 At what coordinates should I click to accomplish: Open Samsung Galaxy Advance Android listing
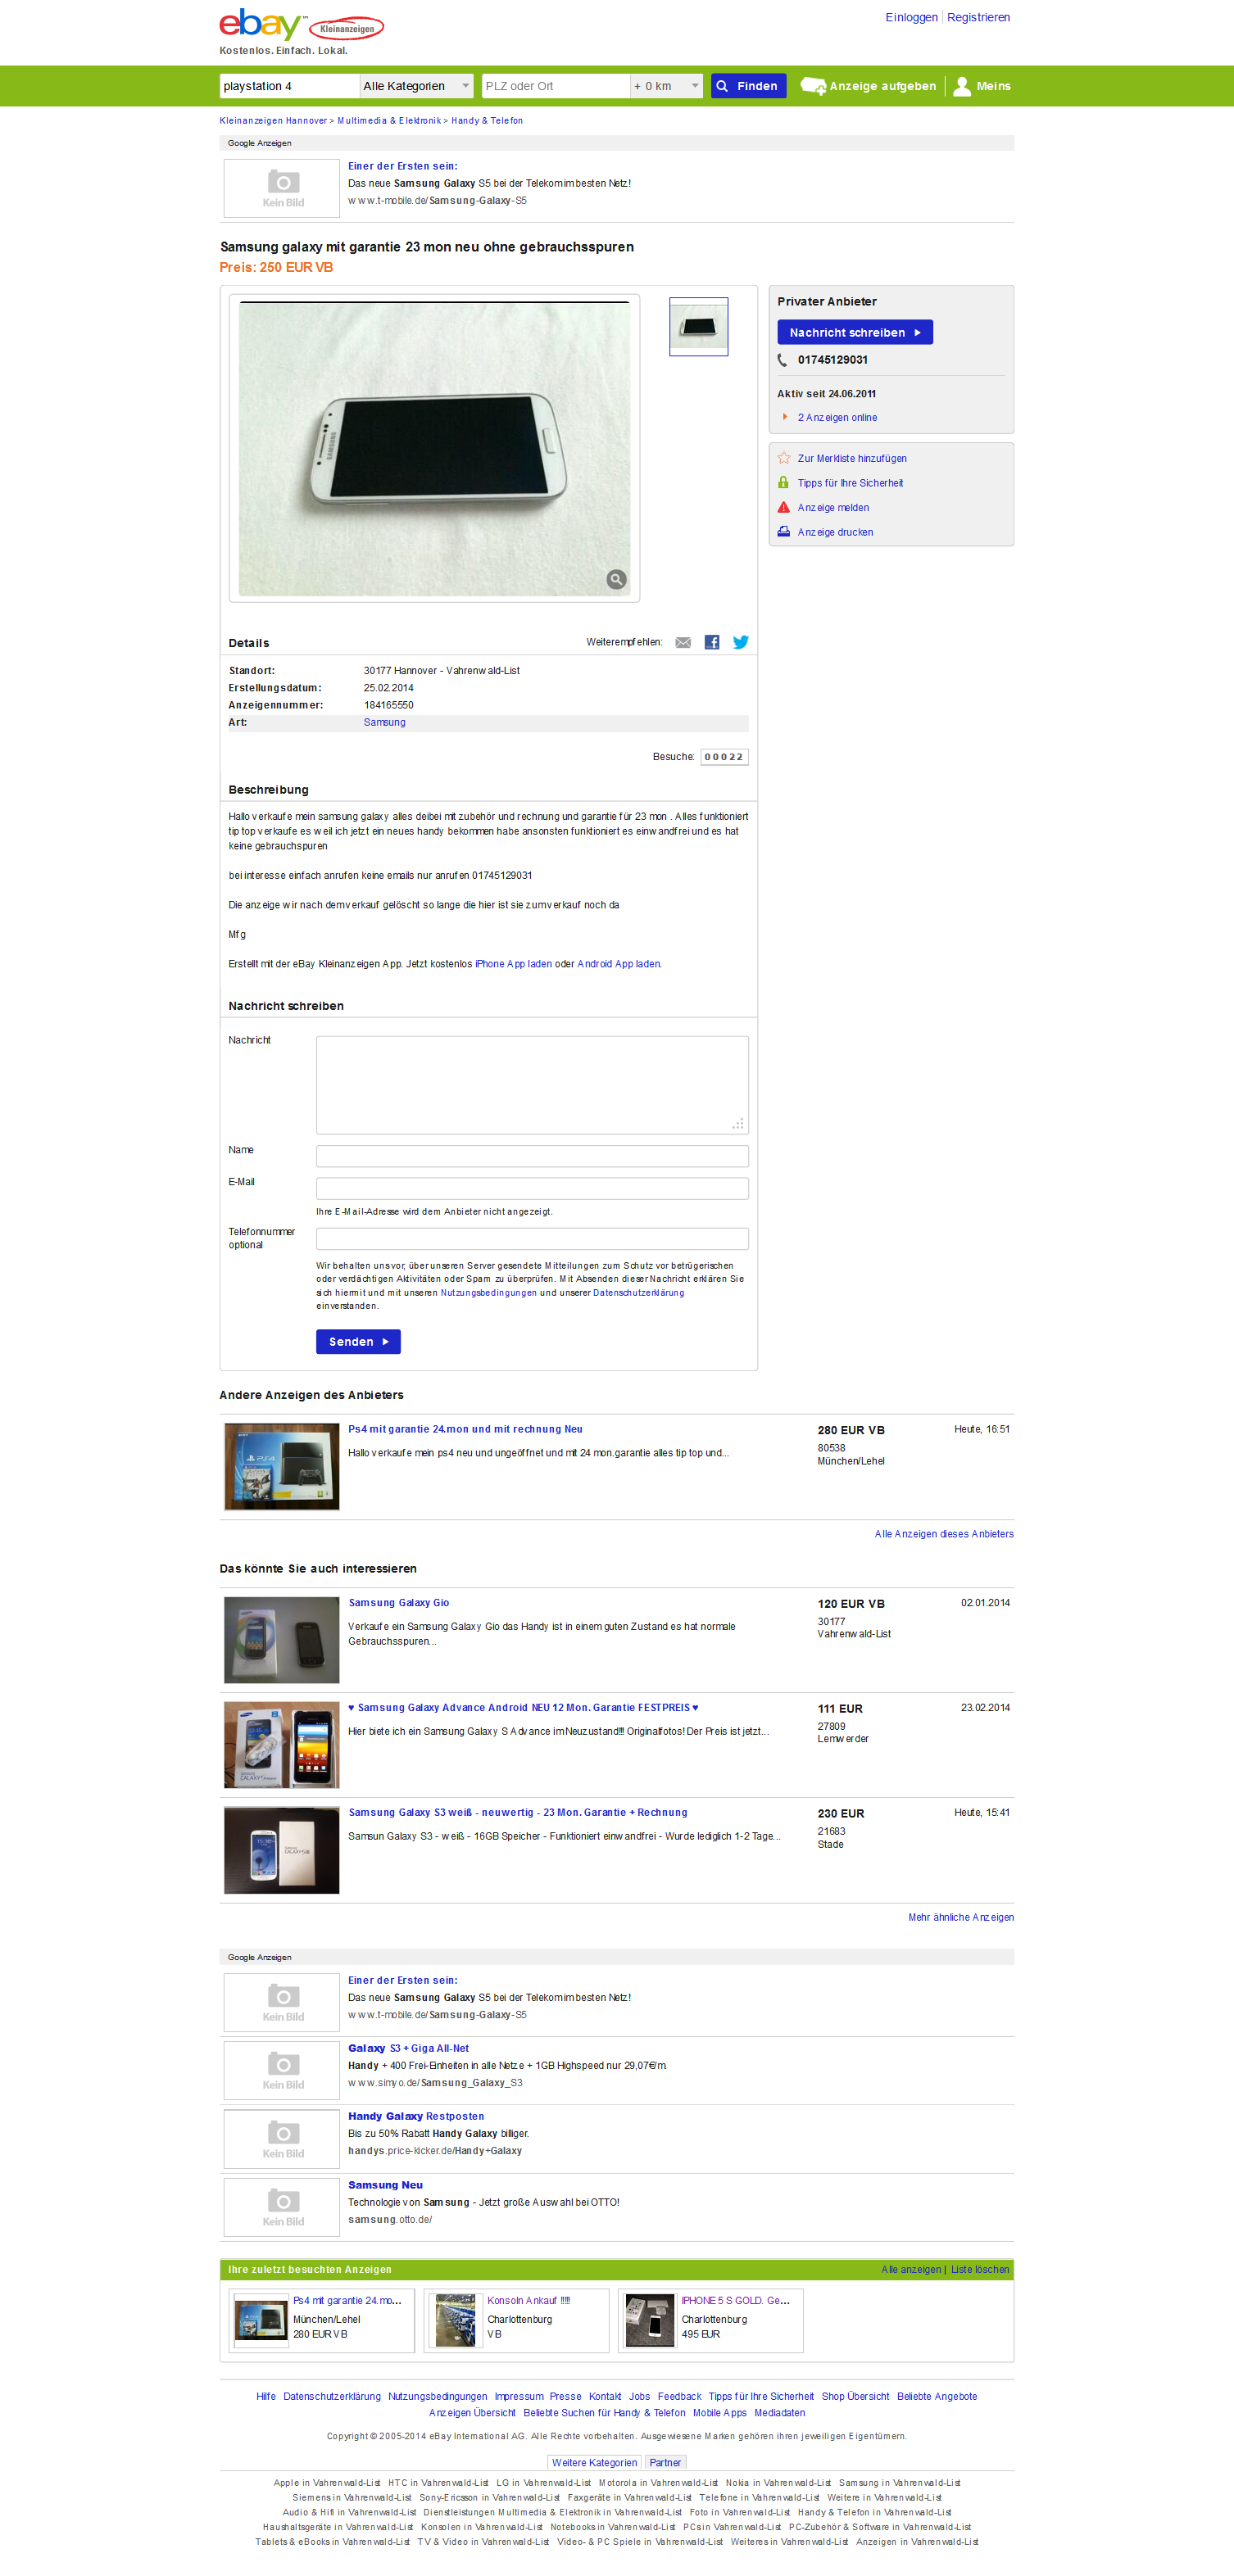(523, 1708)
